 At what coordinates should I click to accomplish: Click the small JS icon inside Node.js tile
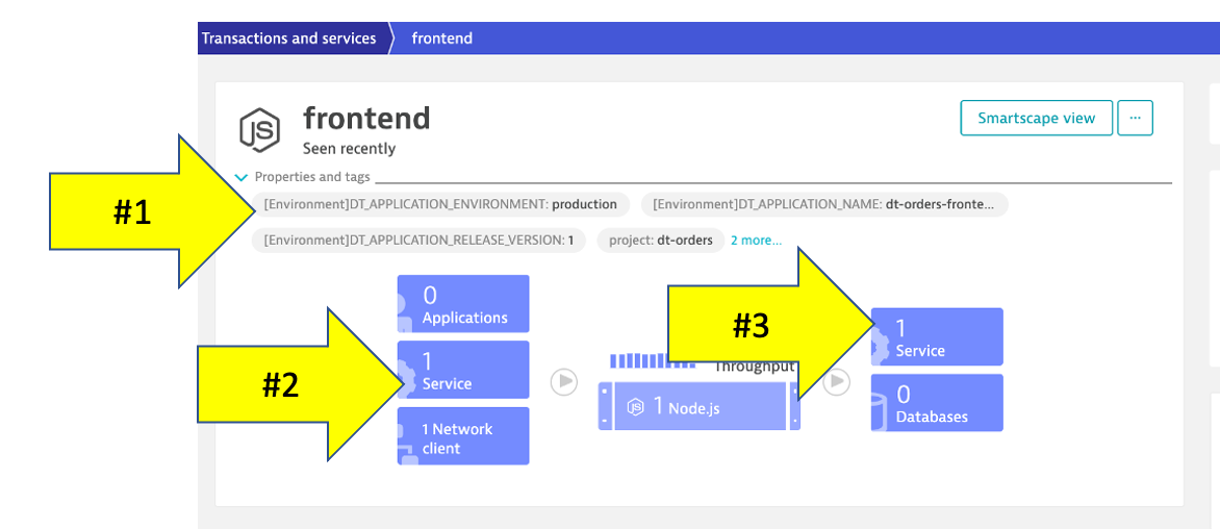(x=635, y=407)
